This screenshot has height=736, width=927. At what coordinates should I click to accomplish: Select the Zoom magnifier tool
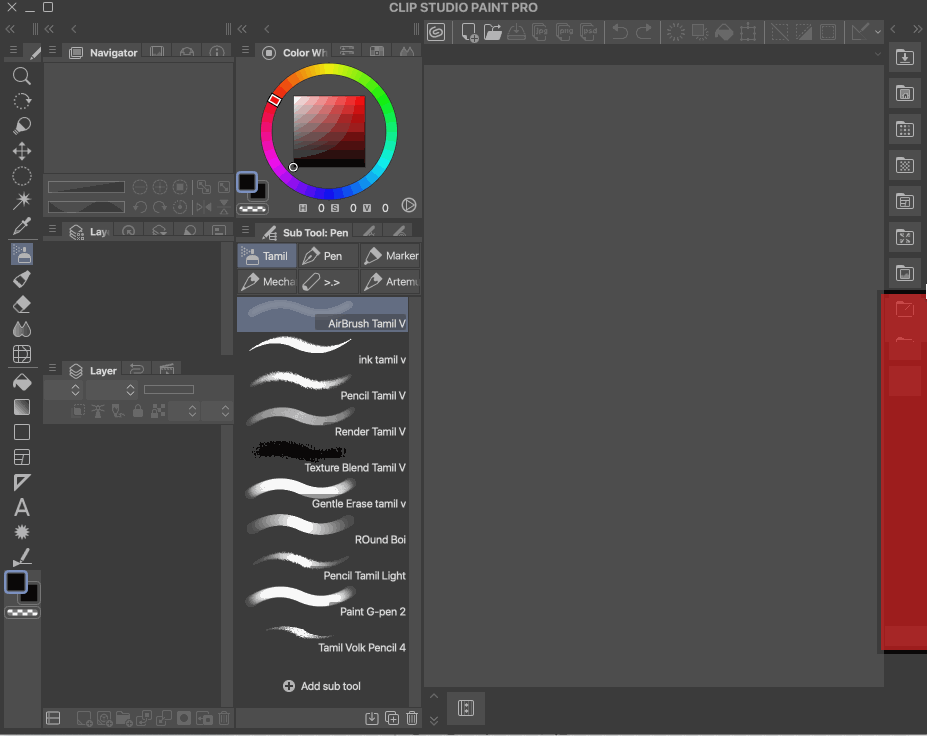pyautogui.click(x=21, y=76)
